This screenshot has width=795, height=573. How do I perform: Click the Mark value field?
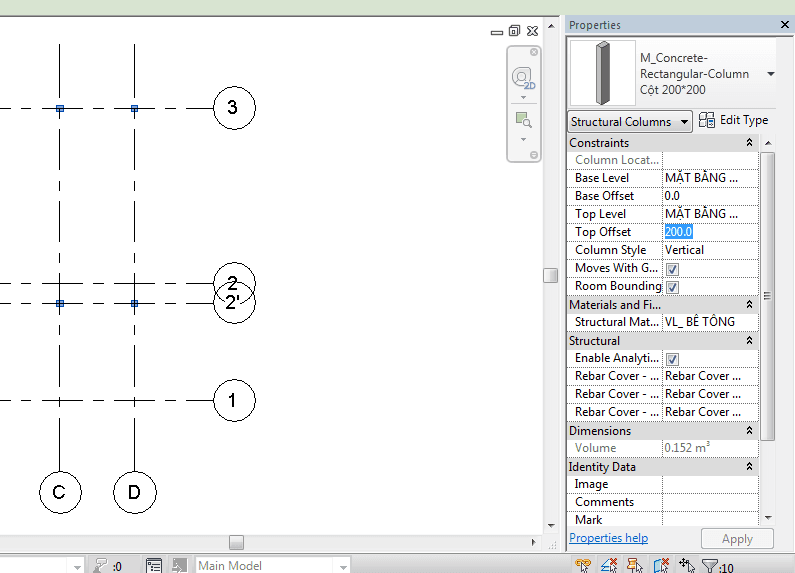click(x=710, y=519)
